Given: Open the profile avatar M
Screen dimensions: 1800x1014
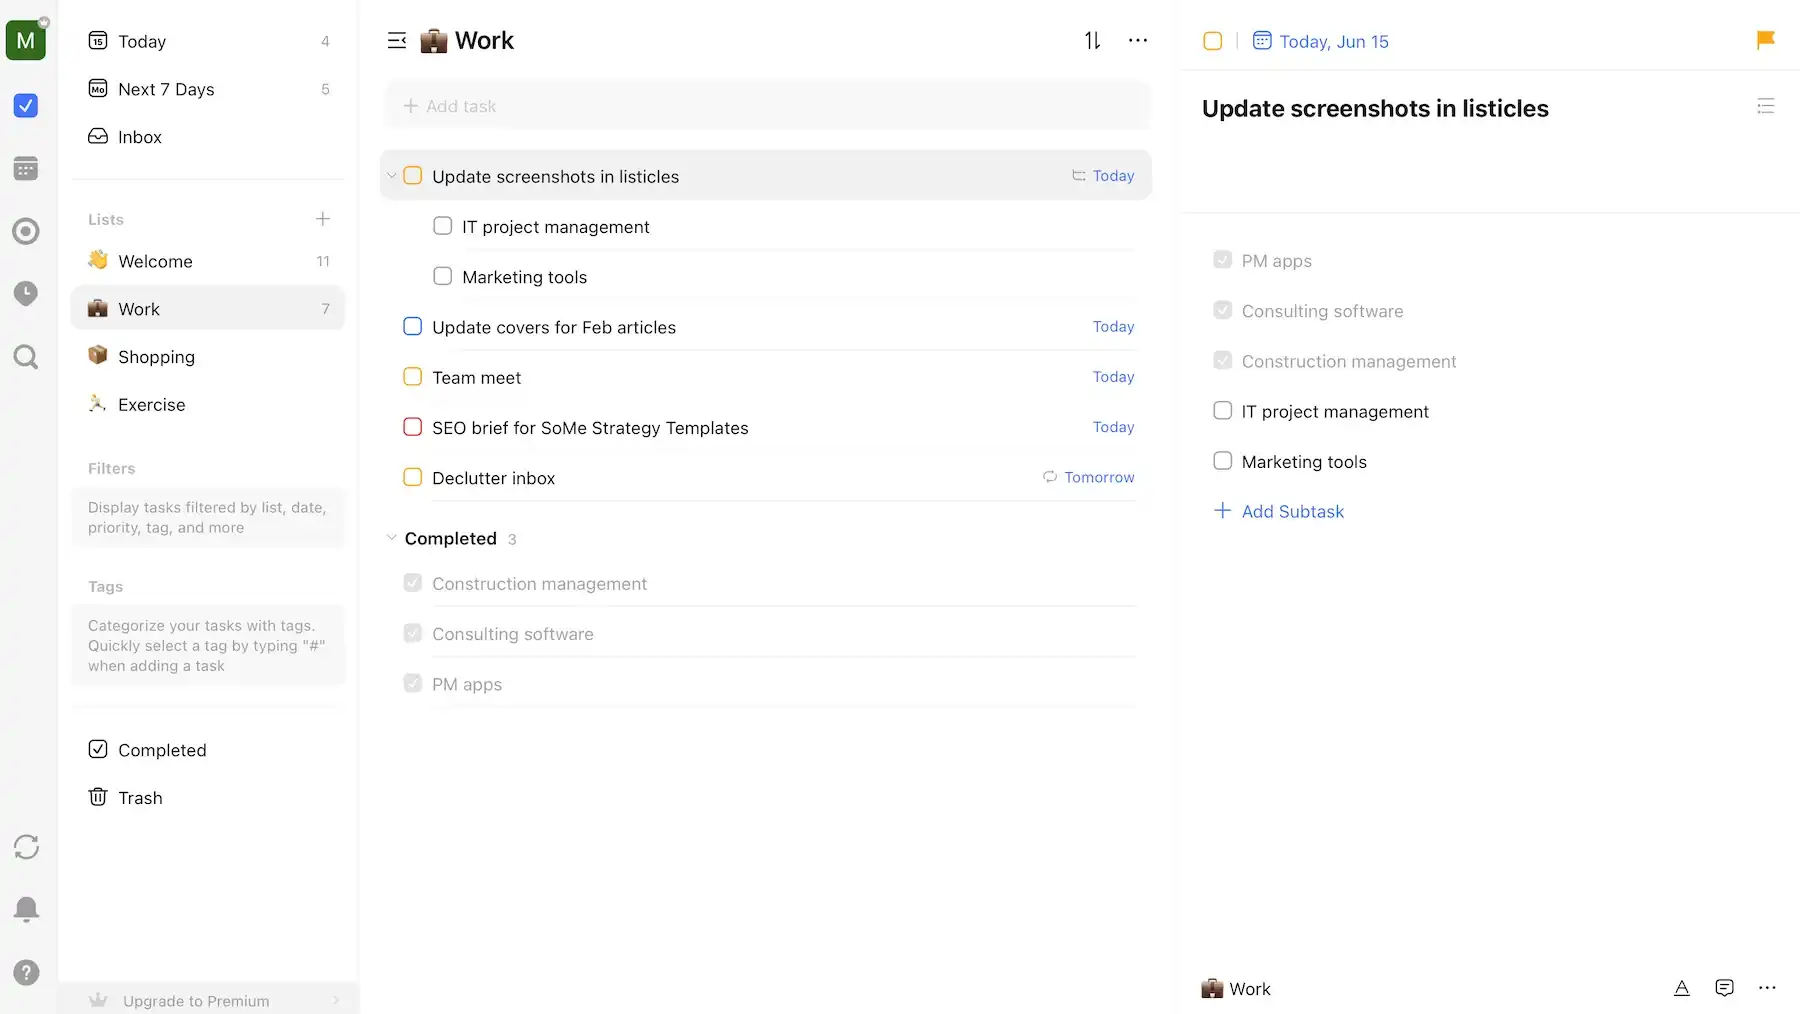Looking at the screenshot, I should pos(26,40).
